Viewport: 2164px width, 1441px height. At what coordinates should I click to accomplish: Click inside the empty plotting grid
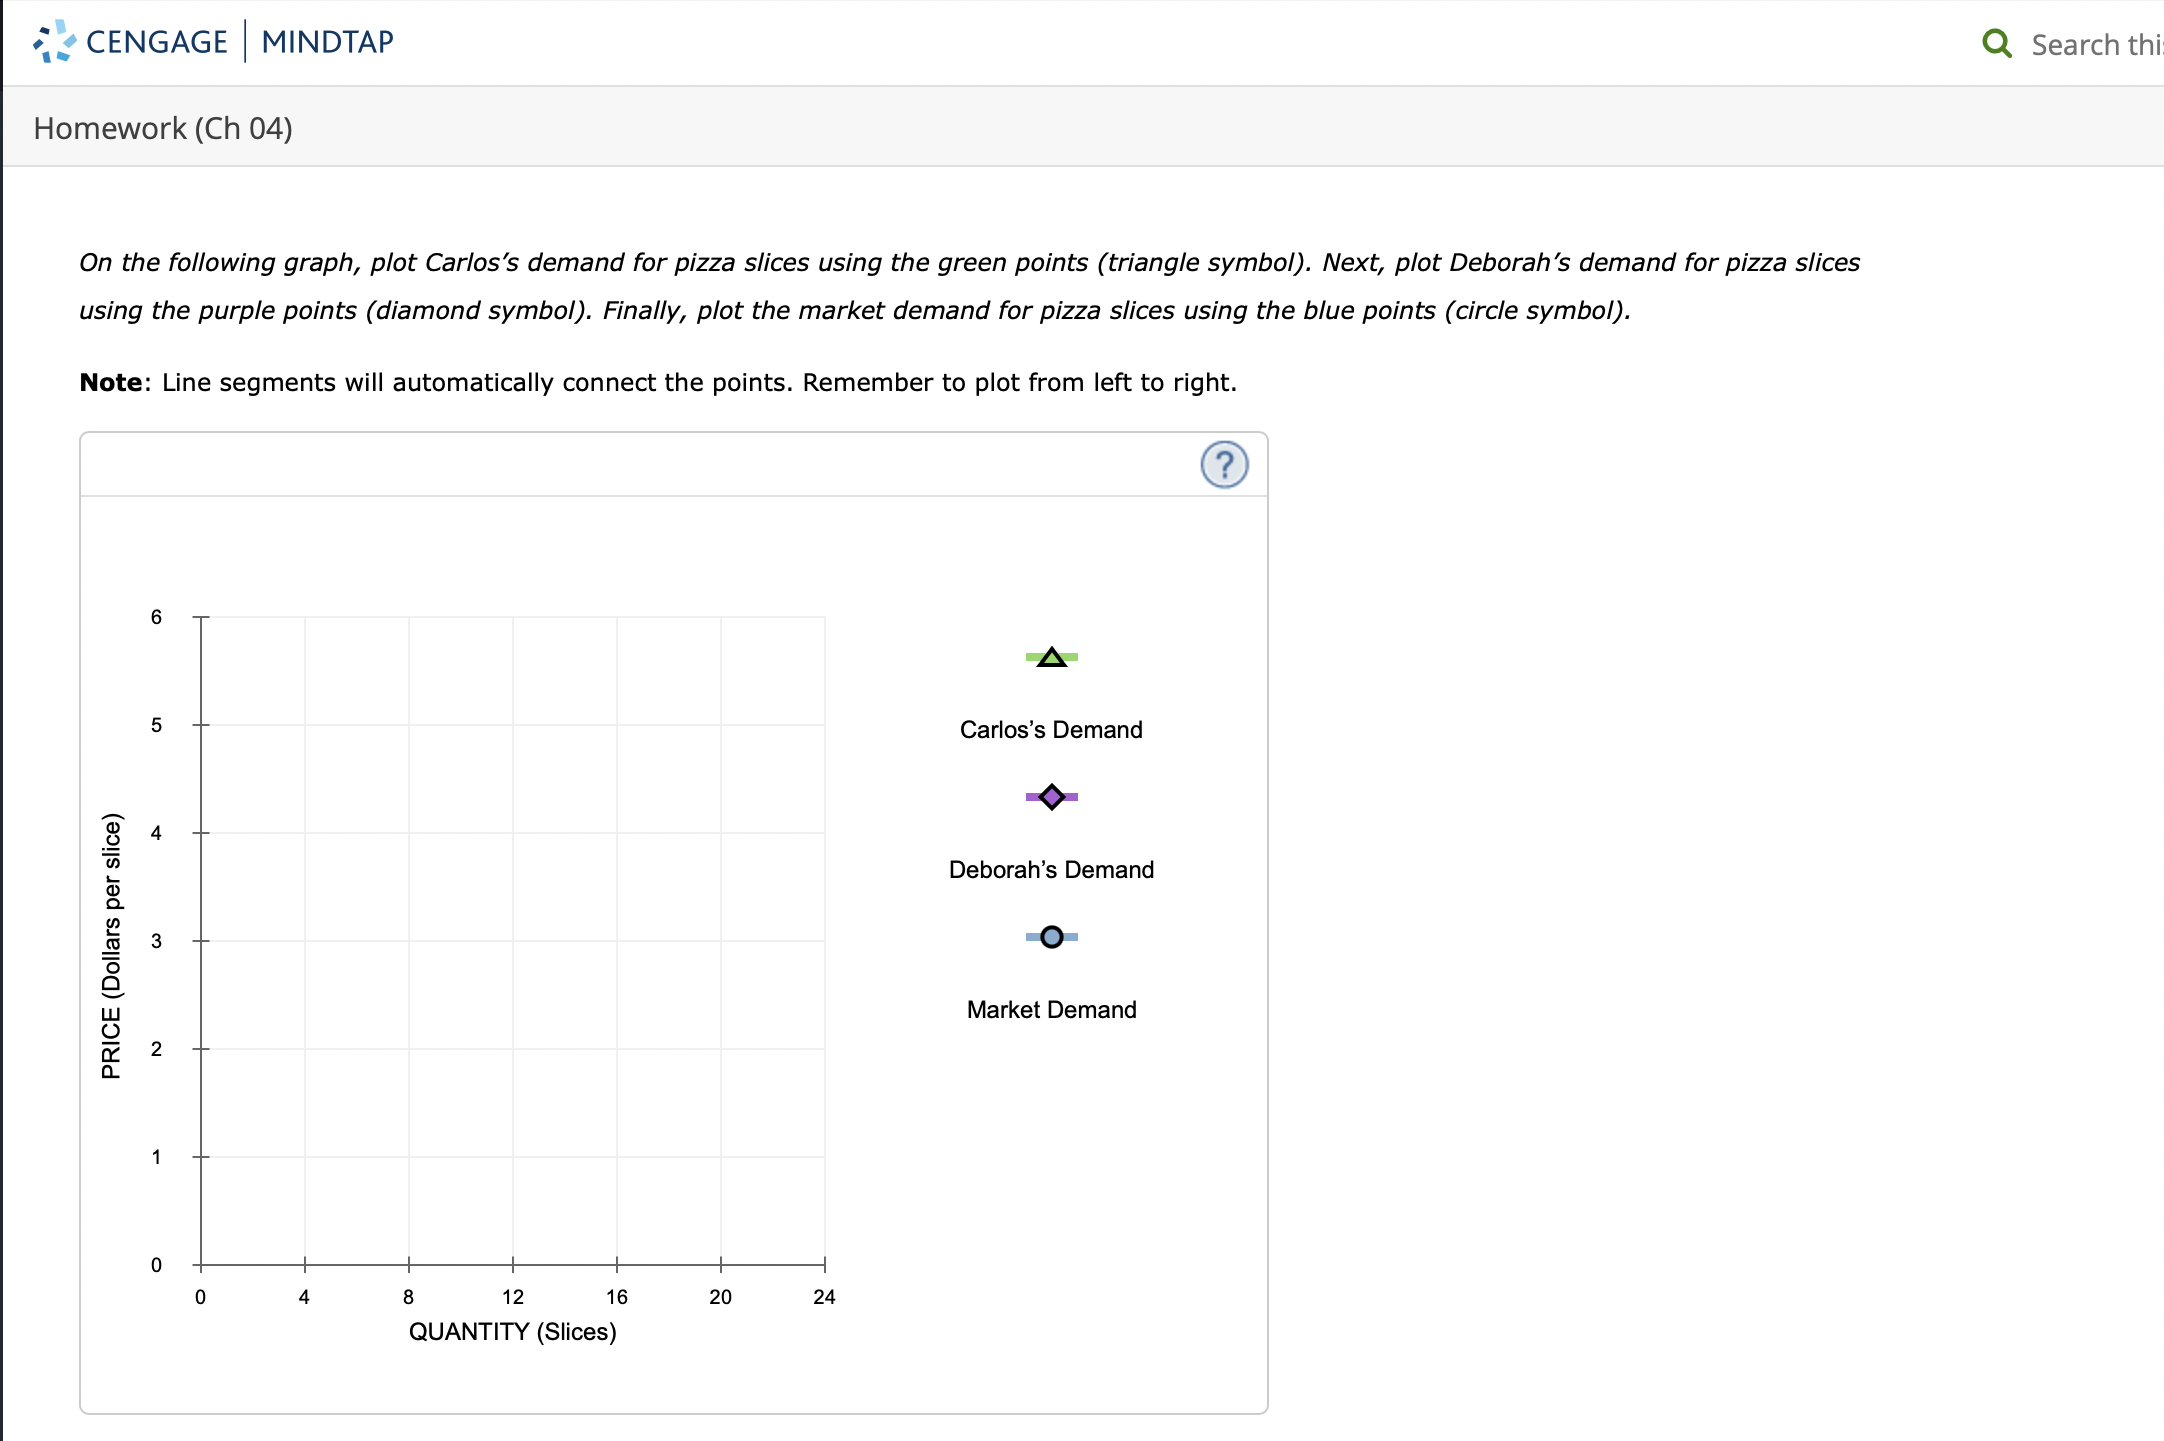click(x=510, y=940)
